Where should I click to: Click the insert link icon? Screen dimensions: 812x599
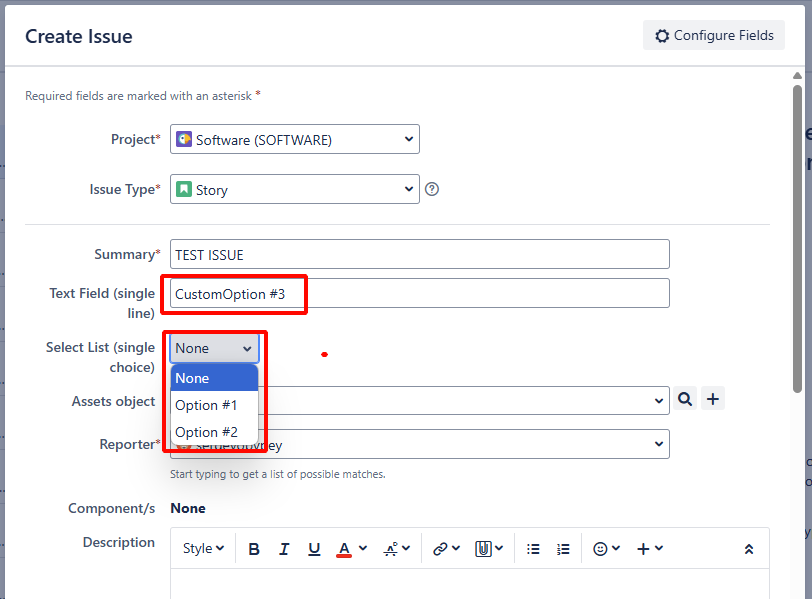pyautogui.click(x=440, y=549)
